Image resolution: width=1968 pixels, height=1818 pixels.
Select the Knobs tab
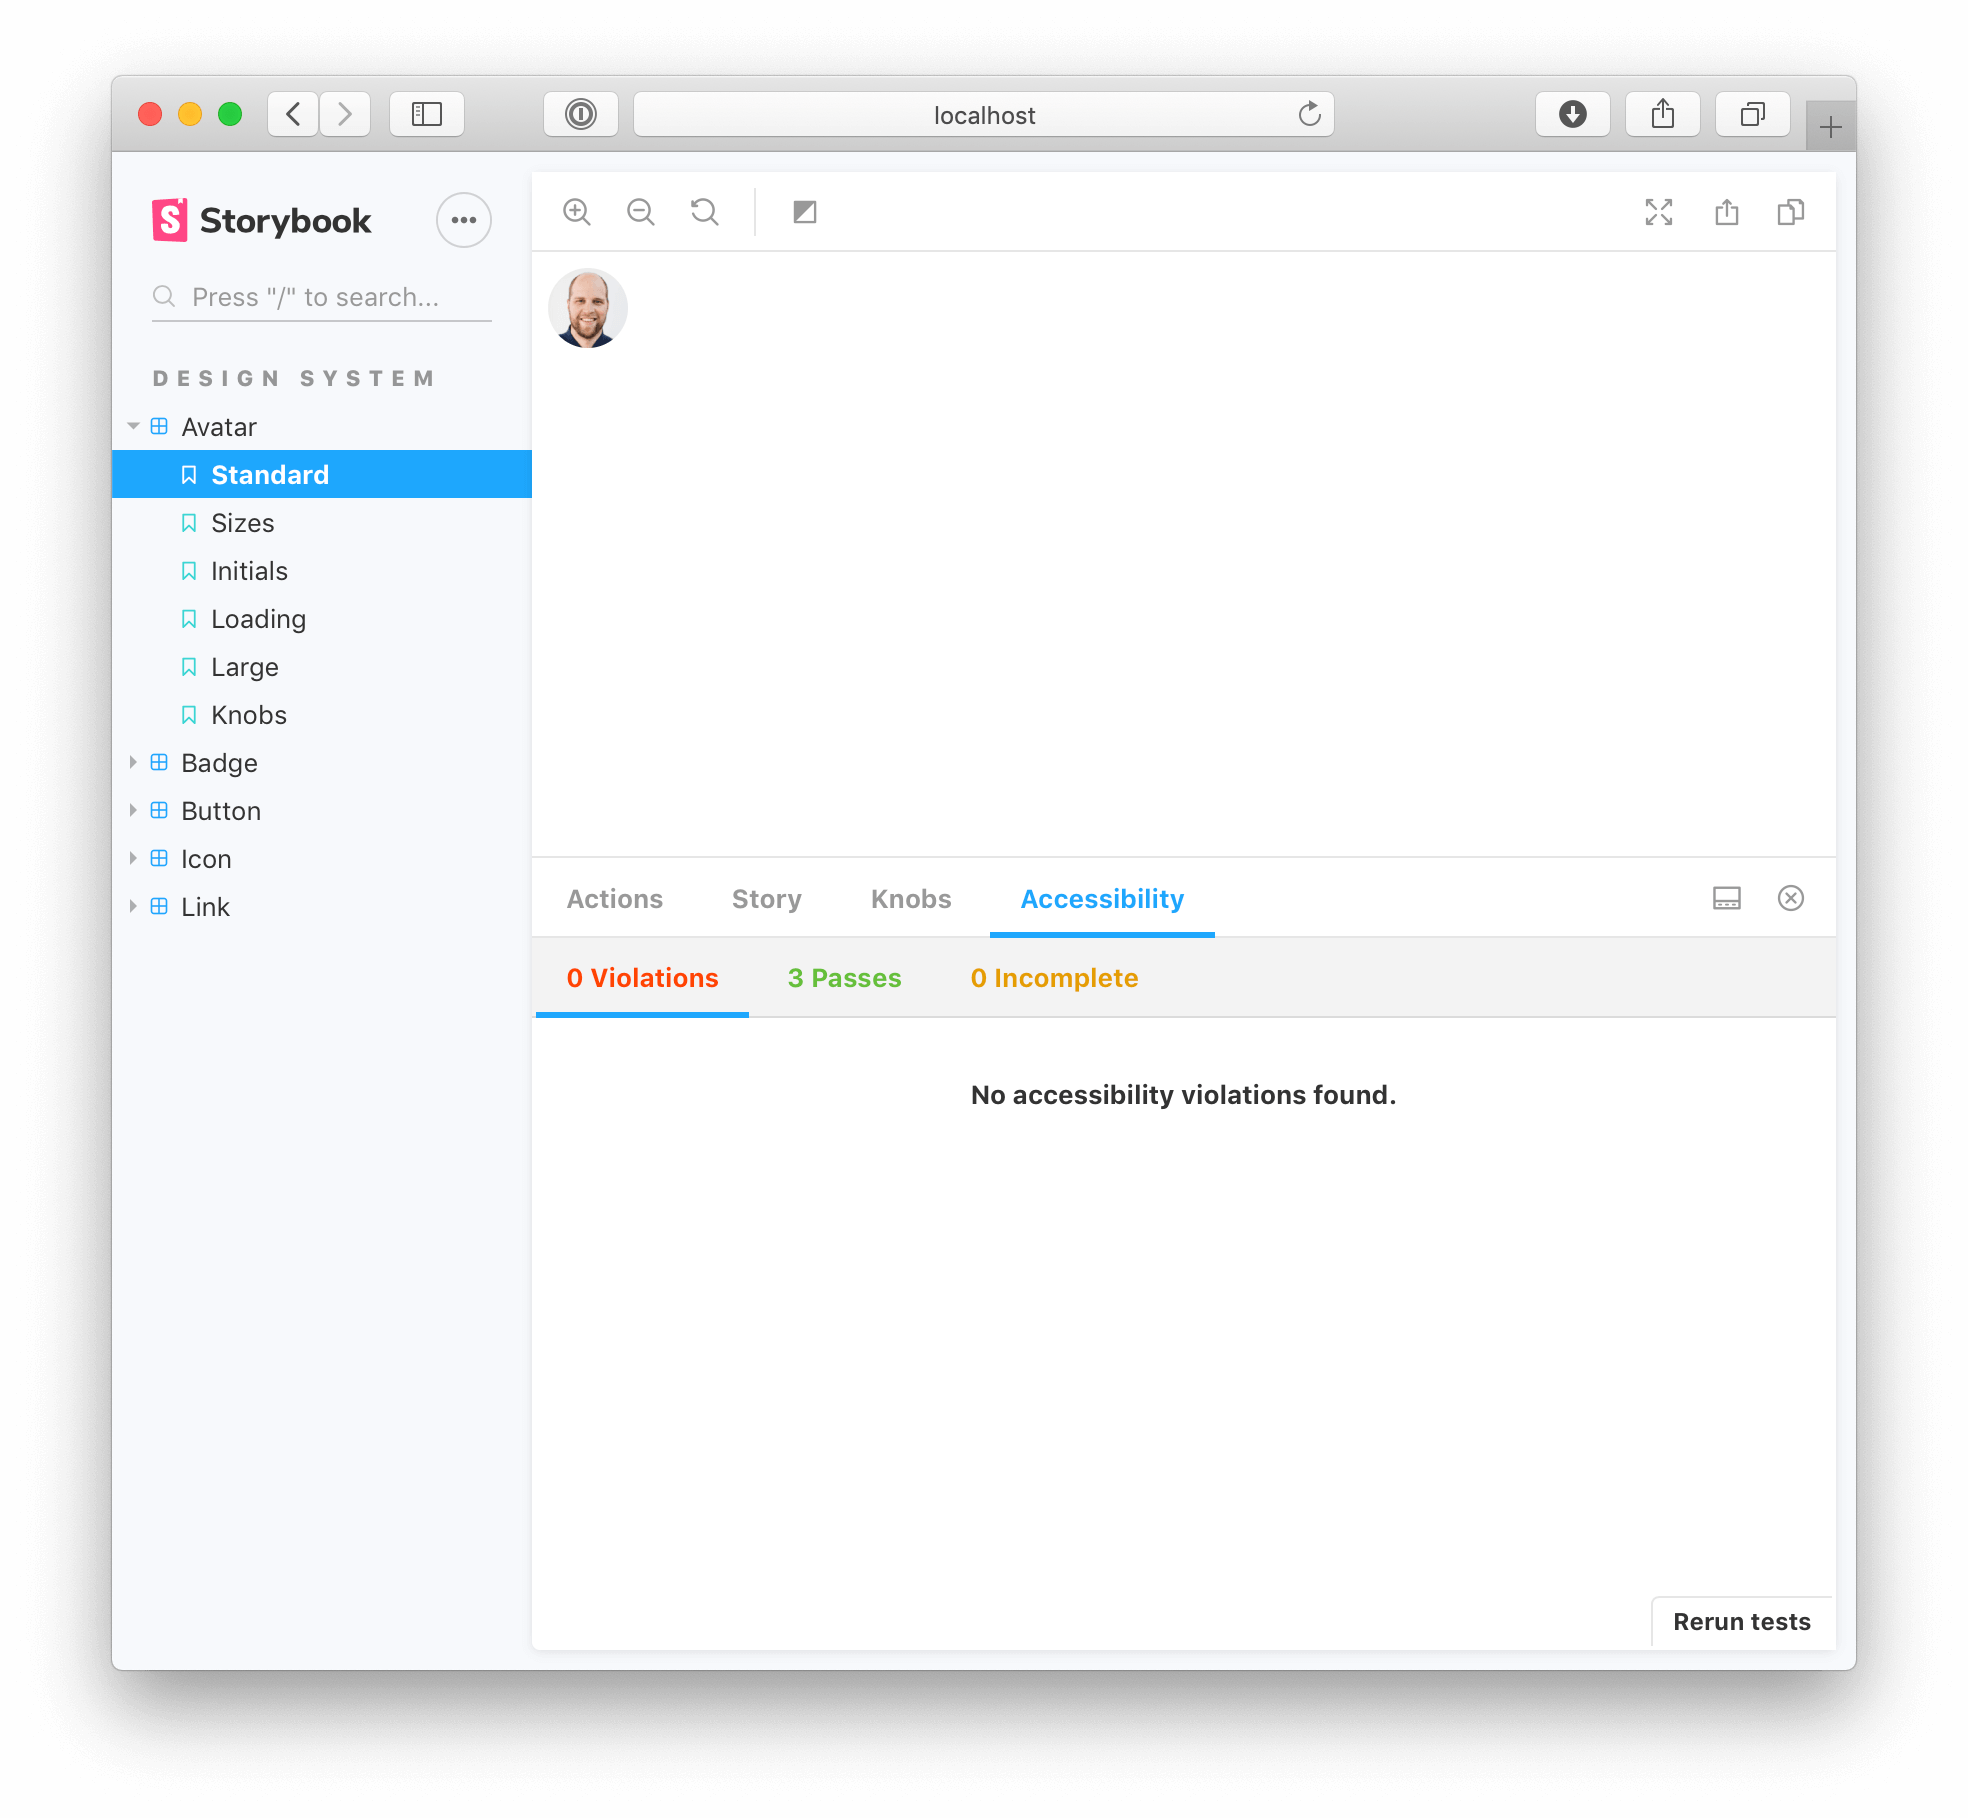coord(909,897)
